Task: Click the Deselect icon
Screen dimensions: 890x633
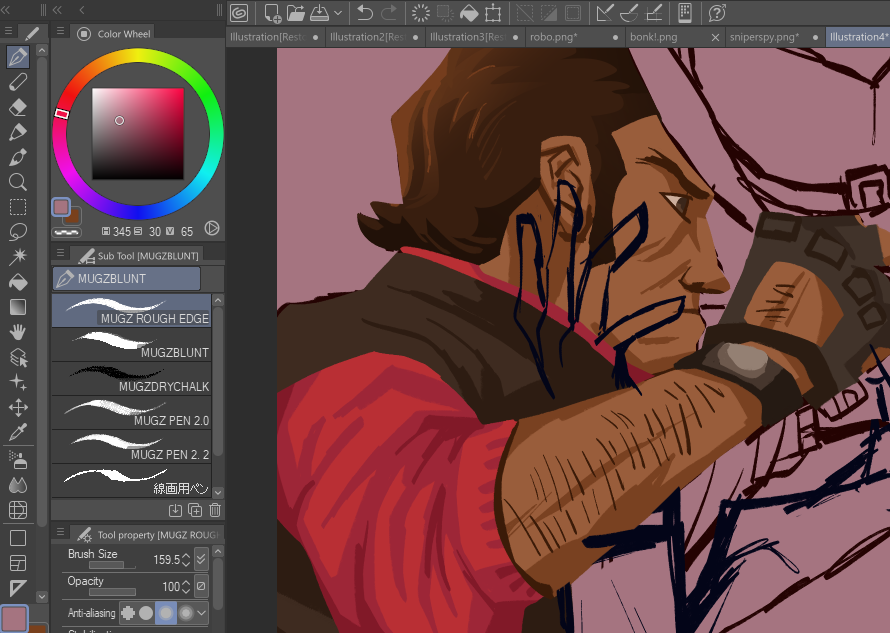Action: (x=524, y=12)
